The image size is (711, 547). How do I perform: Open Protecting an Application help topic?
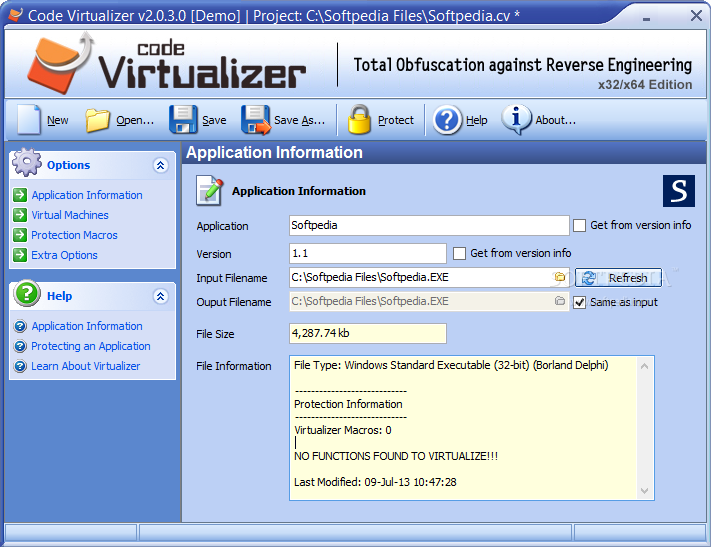click(91, 346)
